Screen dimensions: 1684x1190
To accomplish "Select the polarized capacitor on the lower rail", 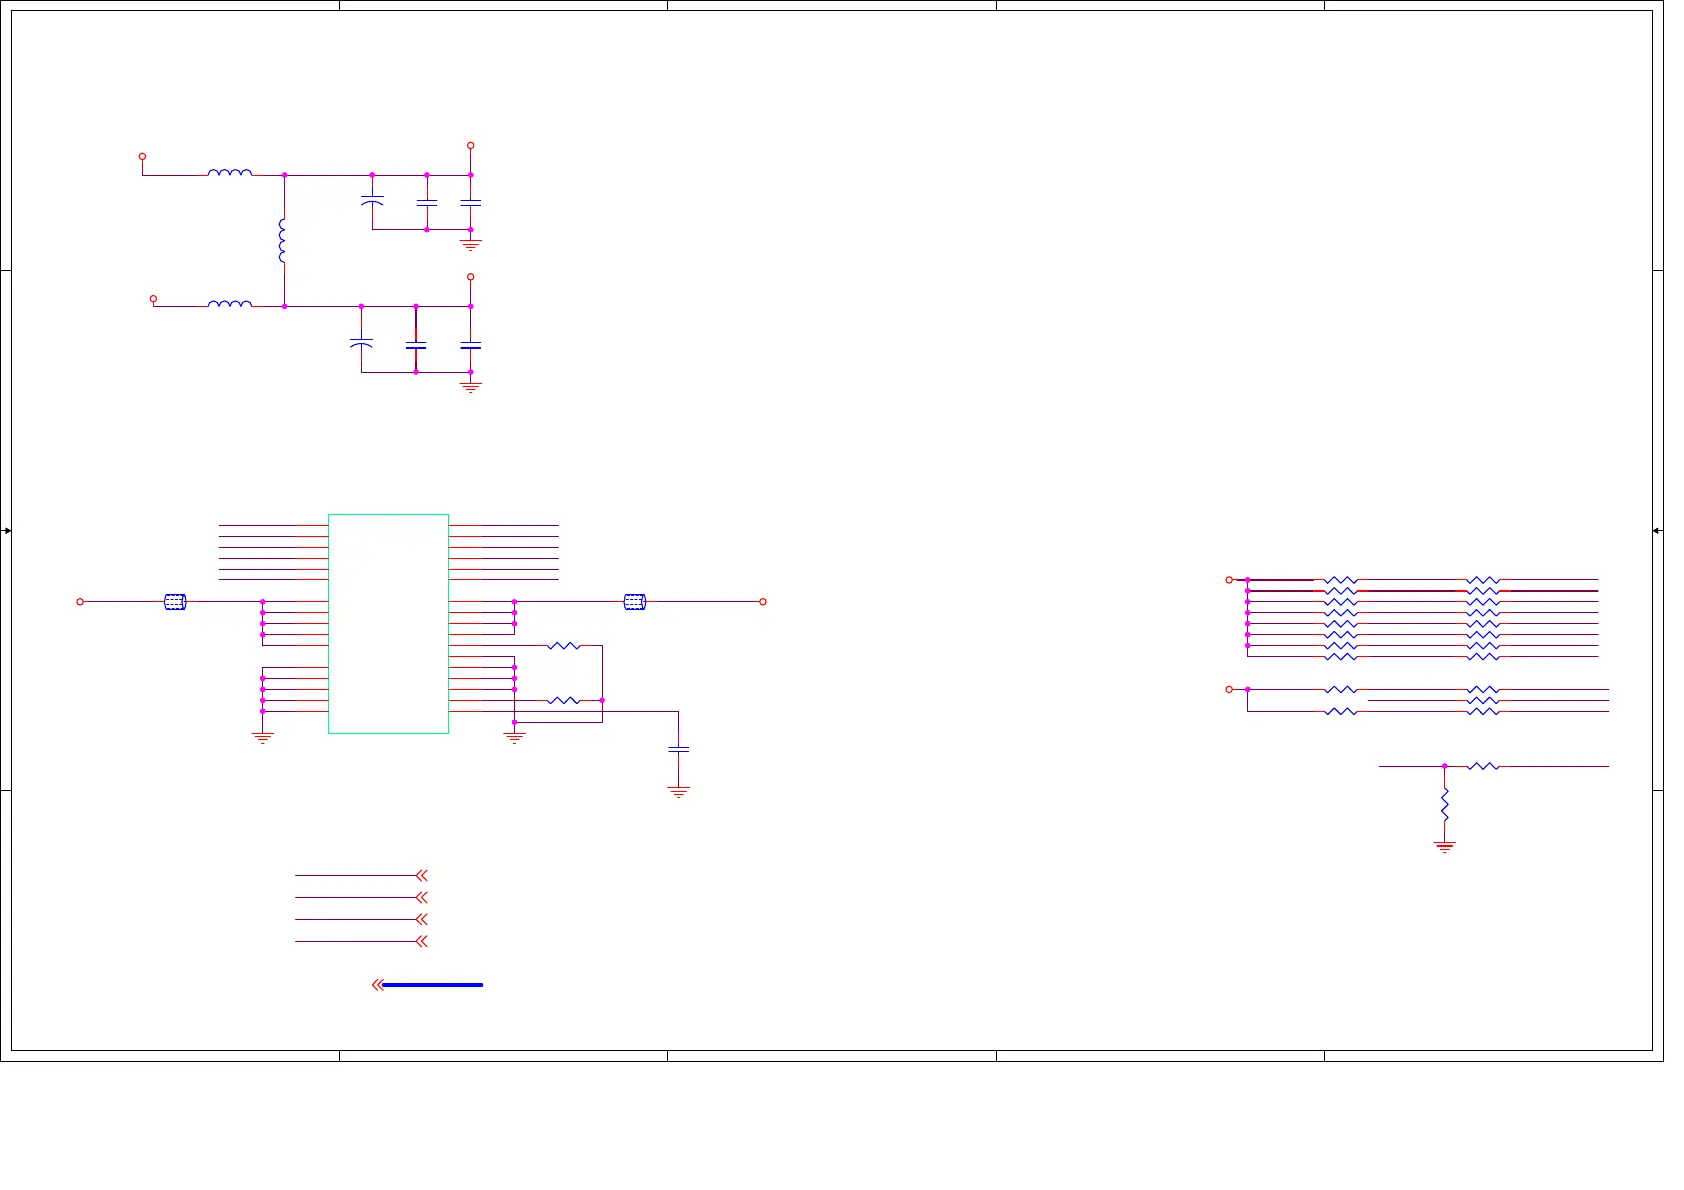I will (x=361, y=344).
